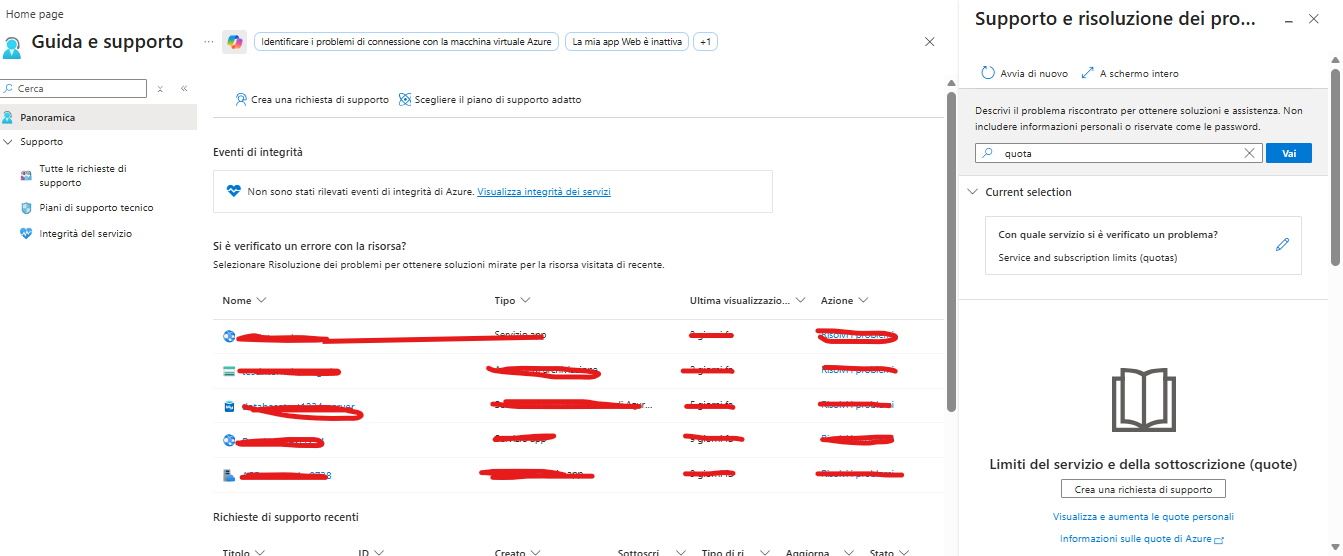Screen dimensions: 1343x556
Task: Click the magnifier icon in the quota field
Action: [988, 154]
